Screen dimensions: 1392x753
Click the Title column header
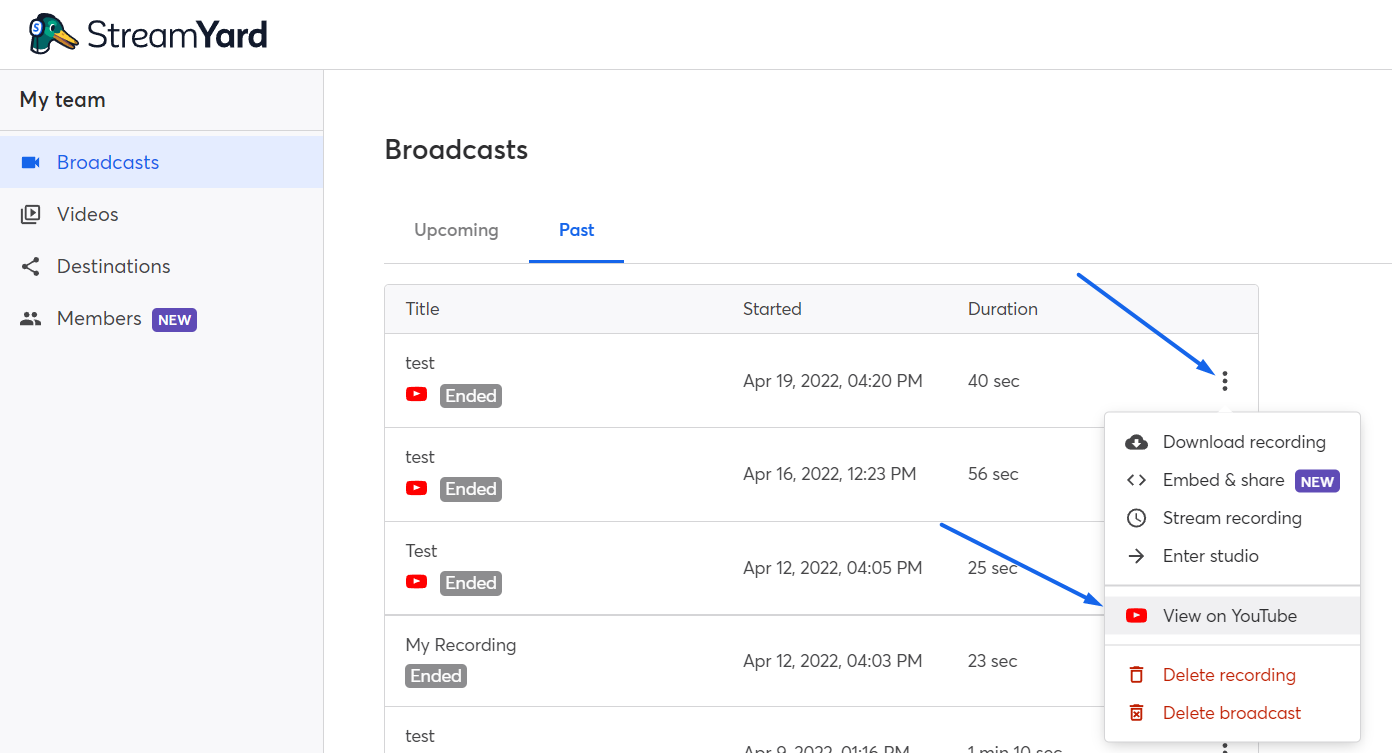click(x=422, y=309)
